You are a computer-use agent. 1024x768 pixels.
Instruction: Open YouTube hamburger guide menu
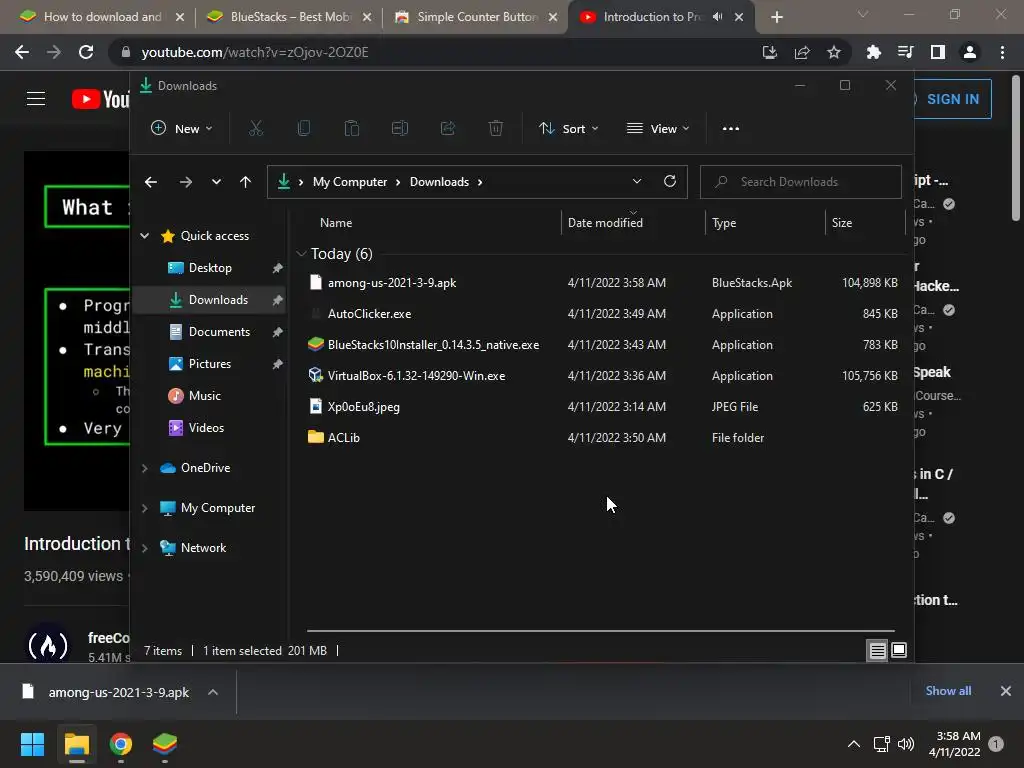pos(36,99)
